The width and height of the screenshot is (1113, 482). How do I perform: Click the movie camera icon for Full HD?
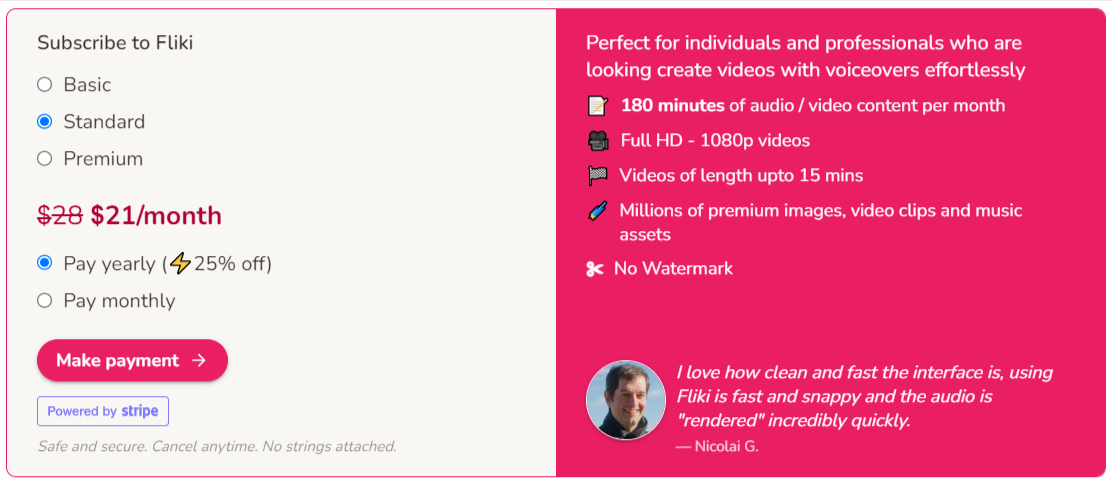598,141
